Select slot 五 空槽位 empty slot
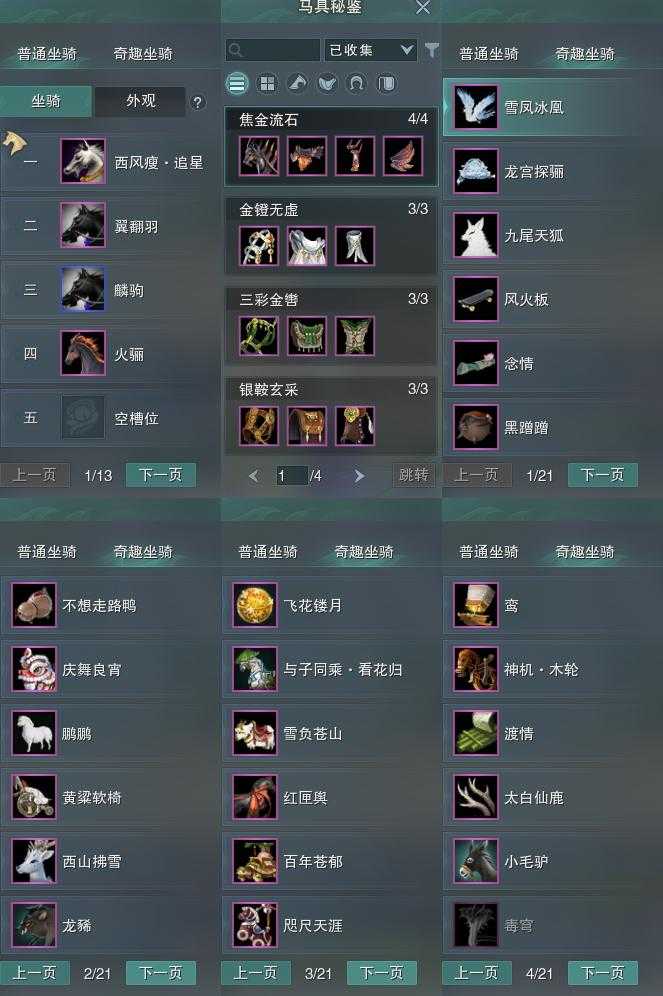This screenshot has height=996, width=663. 110,418
